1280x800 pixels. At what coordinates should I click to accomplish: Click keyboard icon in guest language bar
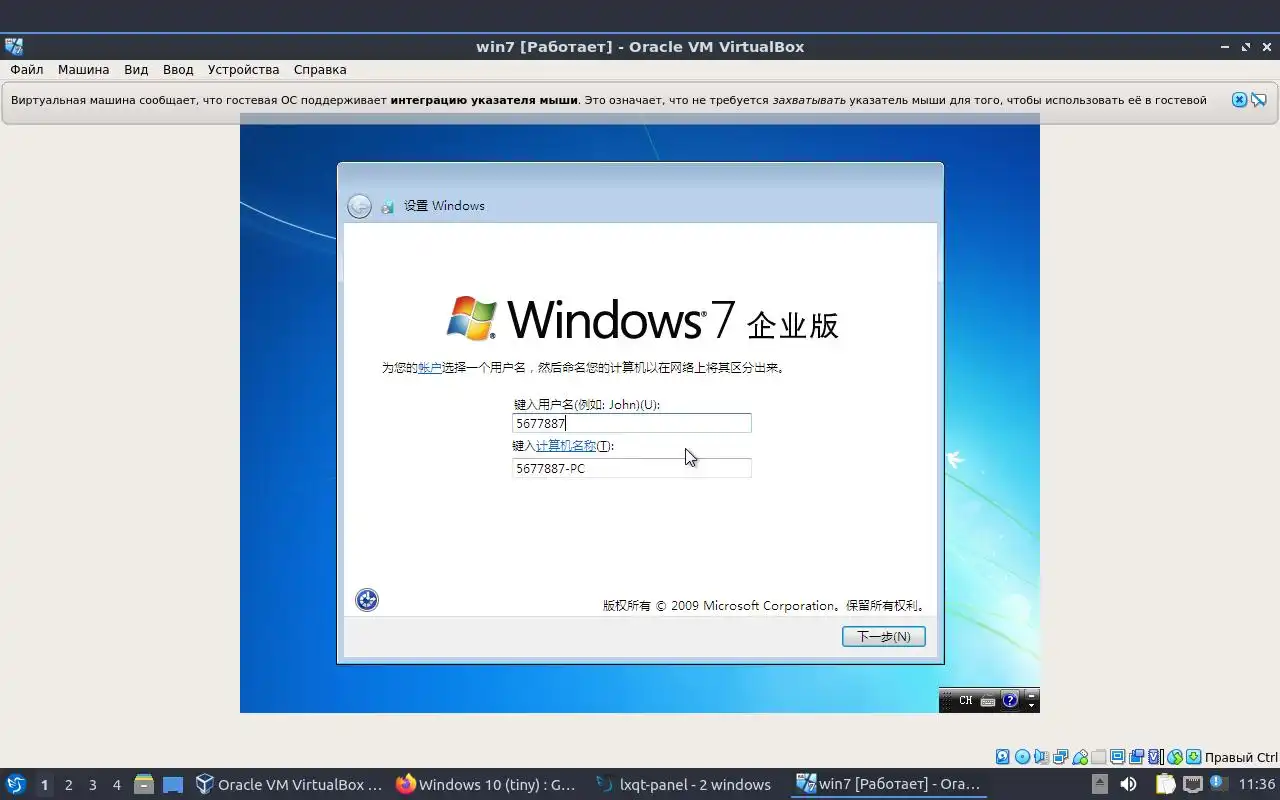988,700
